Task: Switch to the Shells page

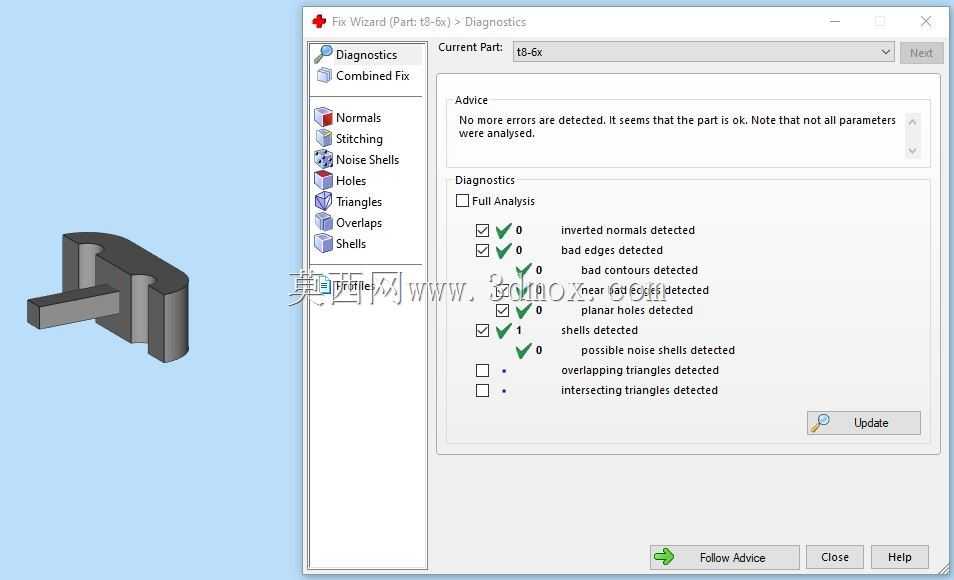Action: (x=351, y=243)
